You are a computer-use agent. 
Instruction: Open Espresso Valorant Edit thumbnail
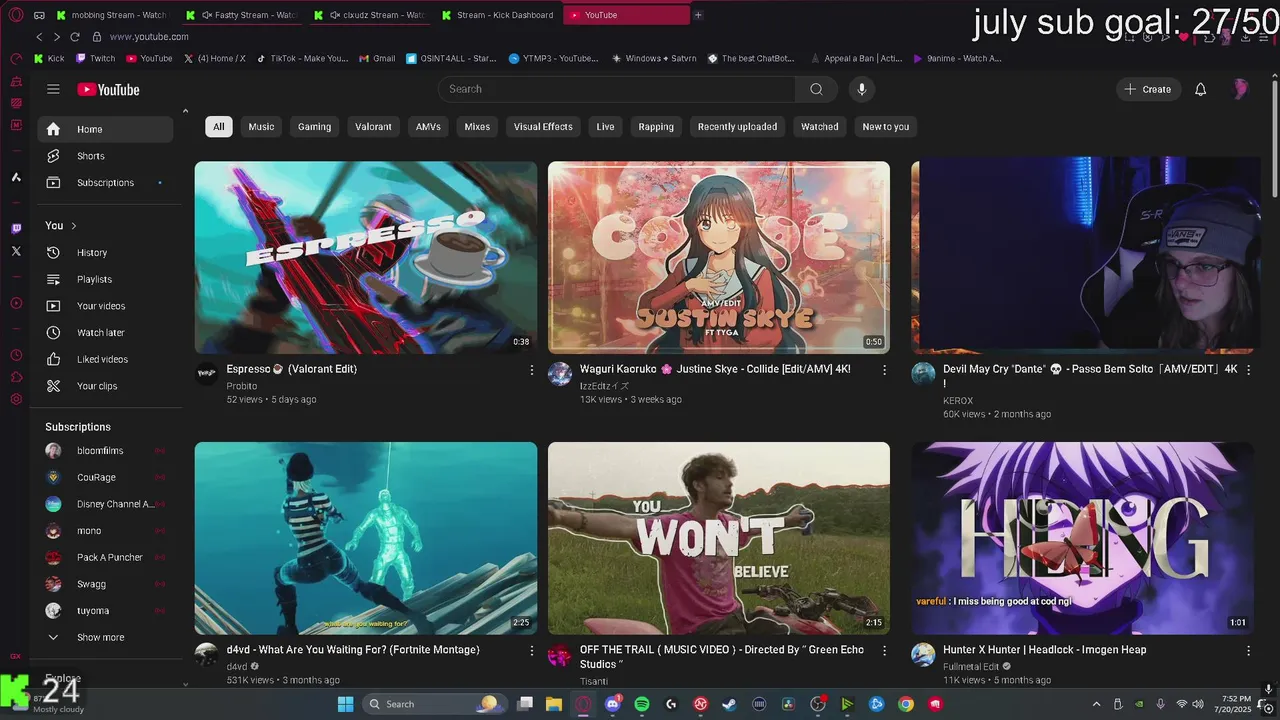(366, 257)
